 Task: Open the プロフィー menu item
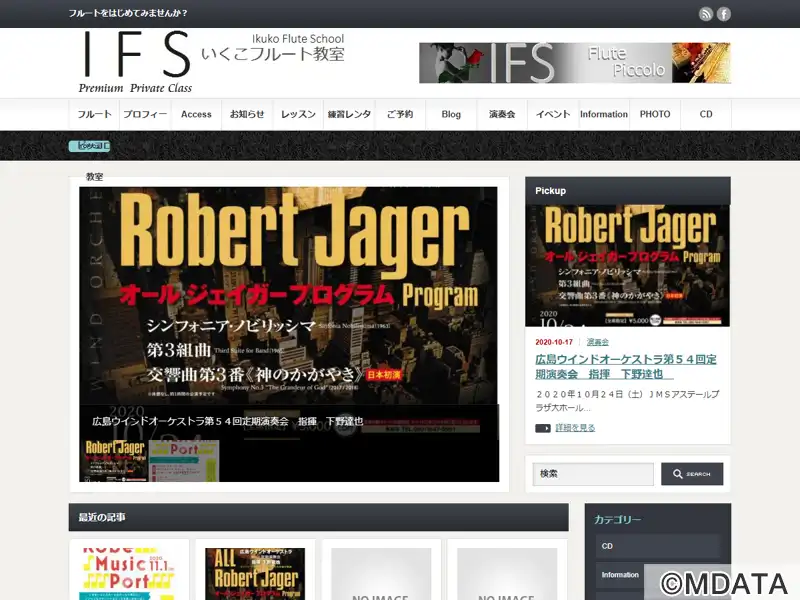click(x=145, y=114)
